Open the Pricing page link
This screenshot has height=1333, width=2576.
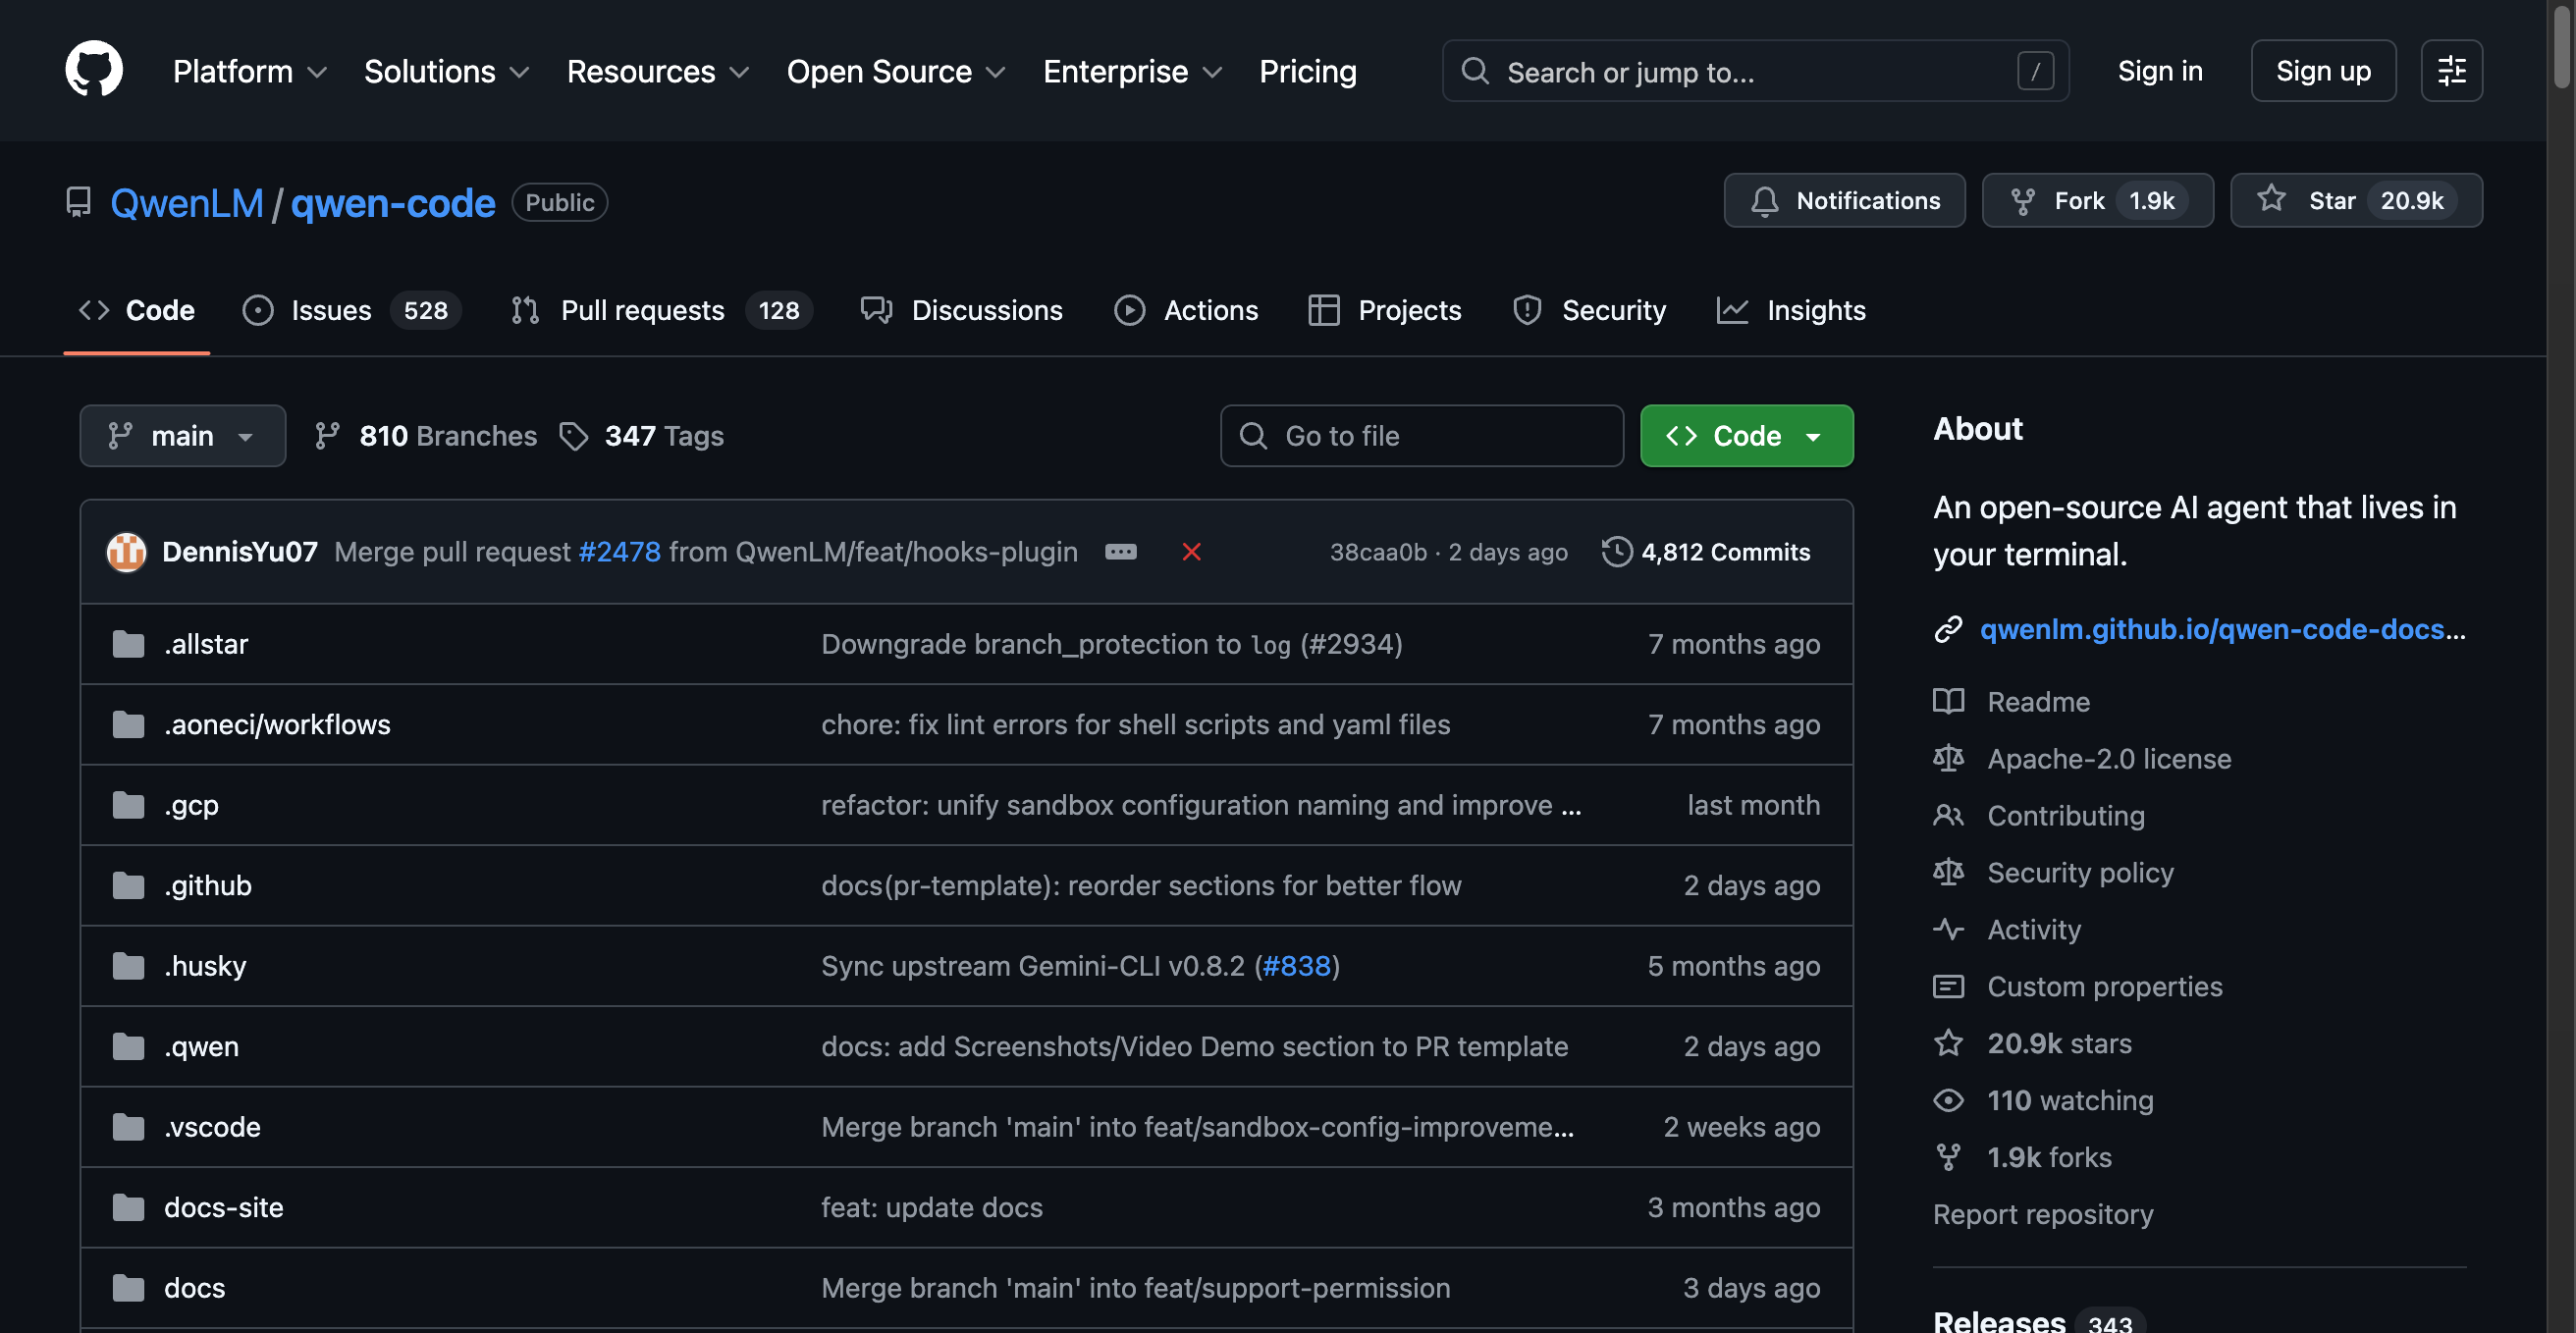click(x=1308, y=71)
